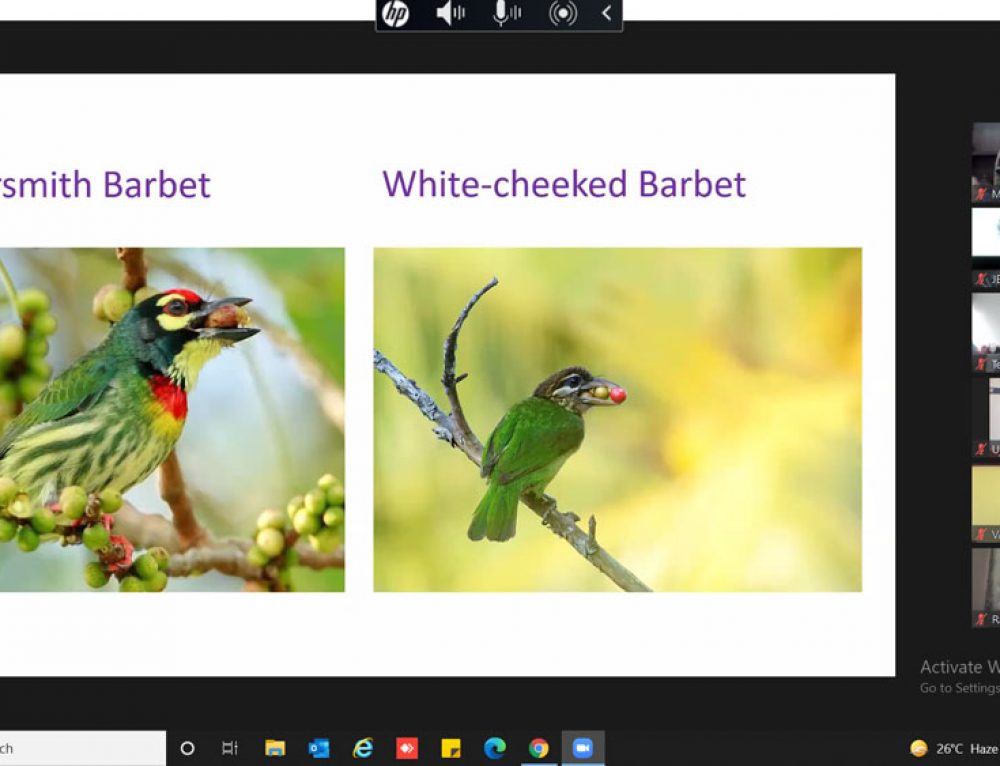Click the "White-cheeked Barbet" slide heading

pyautogui.click(x=564, y=184)
